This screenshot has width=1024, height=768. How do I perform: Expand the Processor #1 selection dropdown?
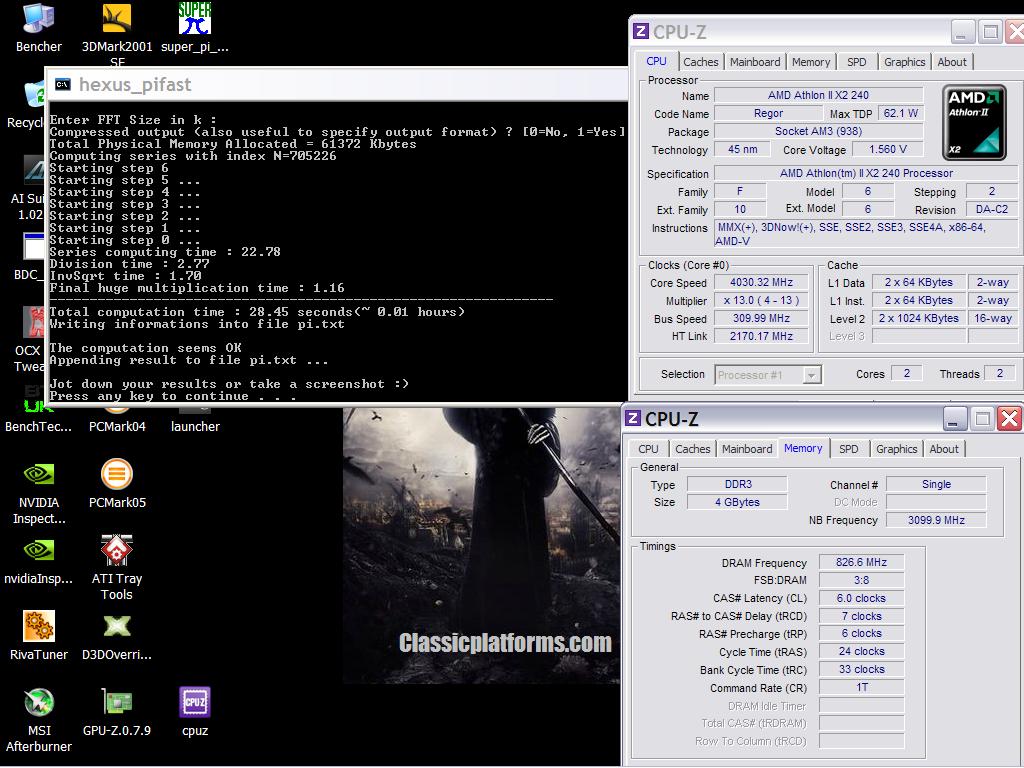(x=810, y=375)
